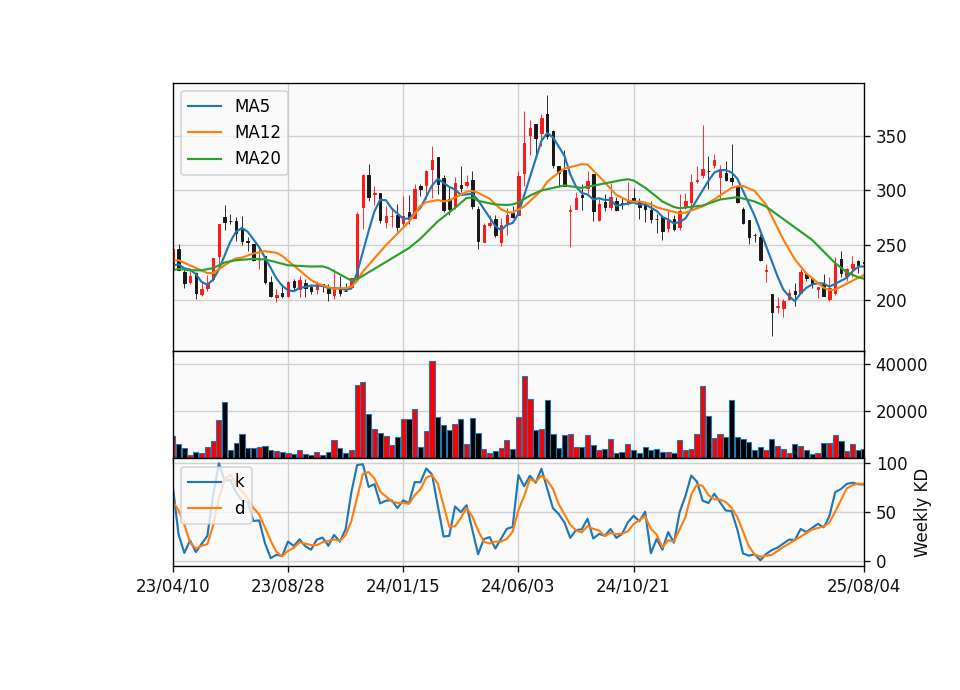
Task: Click the 50 KD axis label
Action: pos(887,512)
